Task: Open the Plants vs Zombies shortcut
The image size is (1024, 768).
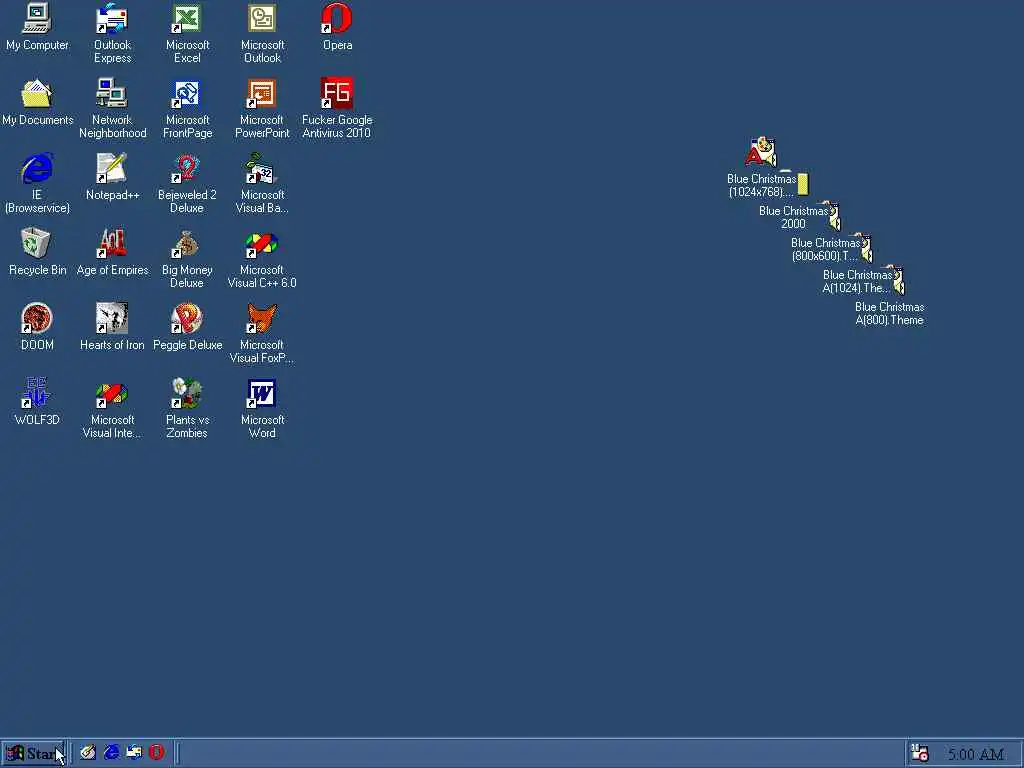Action: 187,393
